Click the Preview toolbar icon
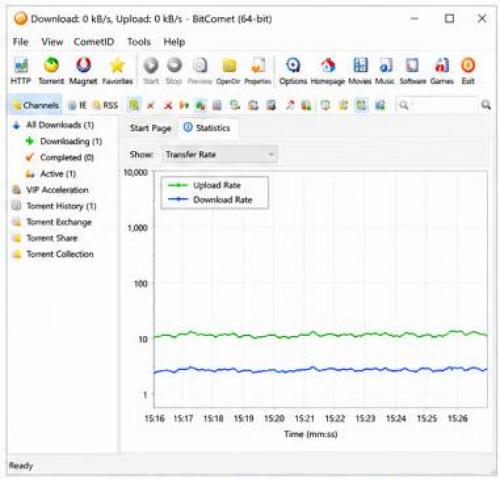The height and width of the screenshot is (479, 500). tap(200, 71)
